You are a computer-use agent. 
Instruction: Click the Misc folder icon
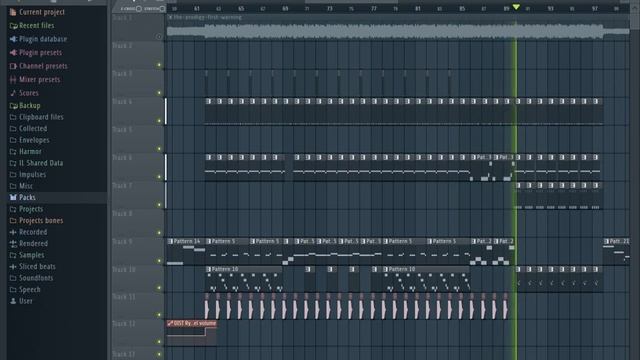click(x=13, y=186)
